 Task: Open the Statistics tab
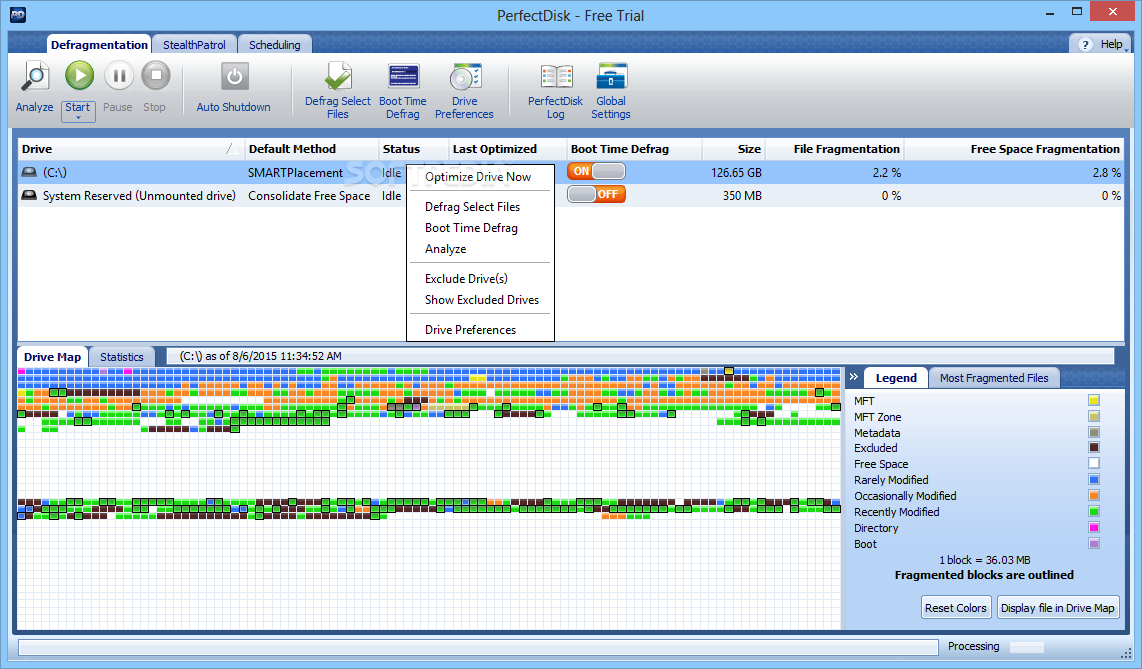point(122,357)
